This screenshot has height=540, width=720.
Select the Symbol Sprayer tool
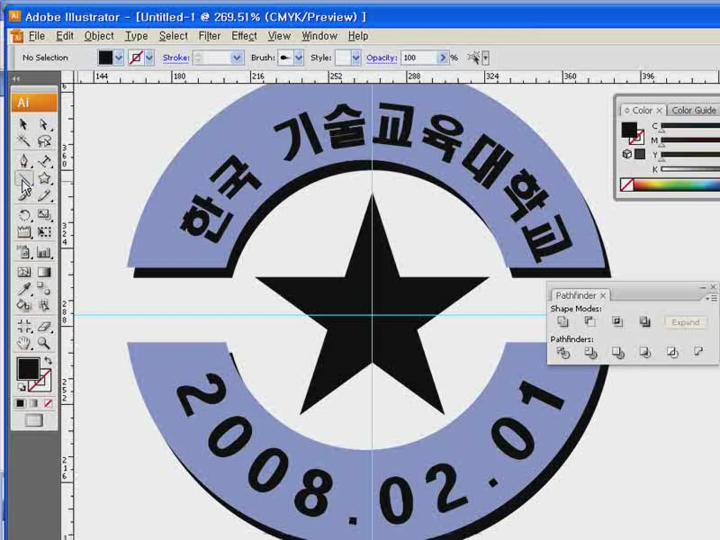coord(24,252)
